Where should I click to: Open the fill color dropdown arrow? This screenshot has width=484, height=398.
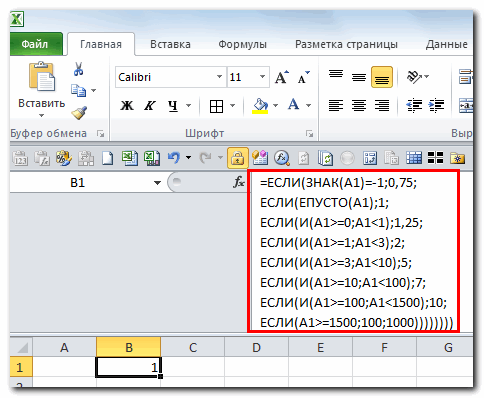pos(275,106)
